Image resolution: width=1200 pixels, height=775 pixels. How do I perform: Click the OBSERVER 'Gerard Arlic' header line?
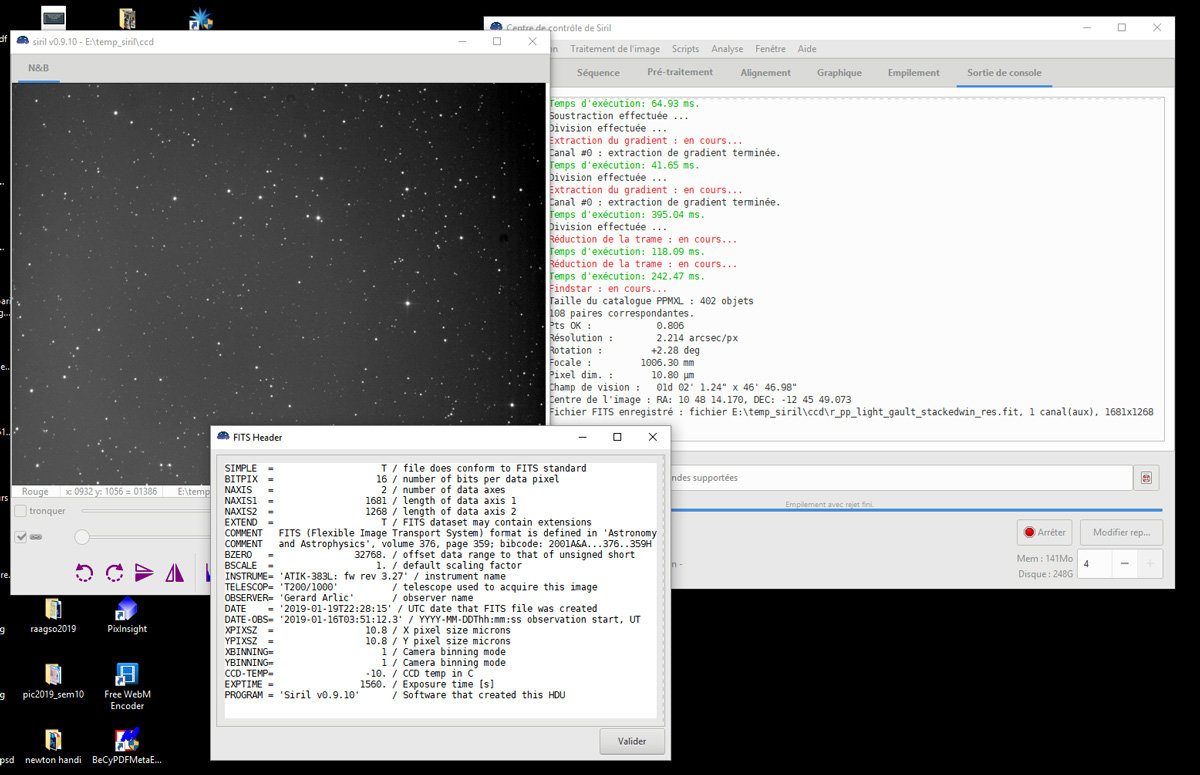tap(349, 598)
